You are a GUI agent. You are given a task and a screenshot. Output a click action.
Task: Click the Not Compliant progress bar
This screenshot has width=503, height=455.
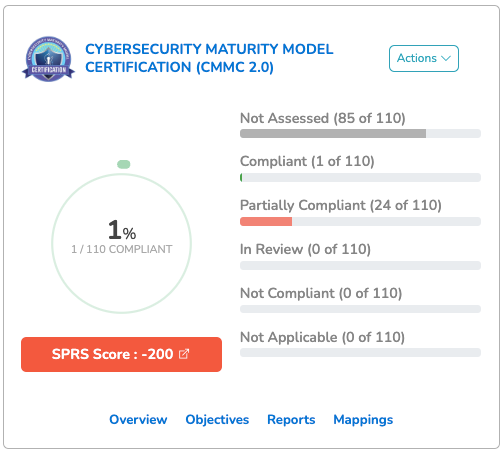click(x=360, y=309)
